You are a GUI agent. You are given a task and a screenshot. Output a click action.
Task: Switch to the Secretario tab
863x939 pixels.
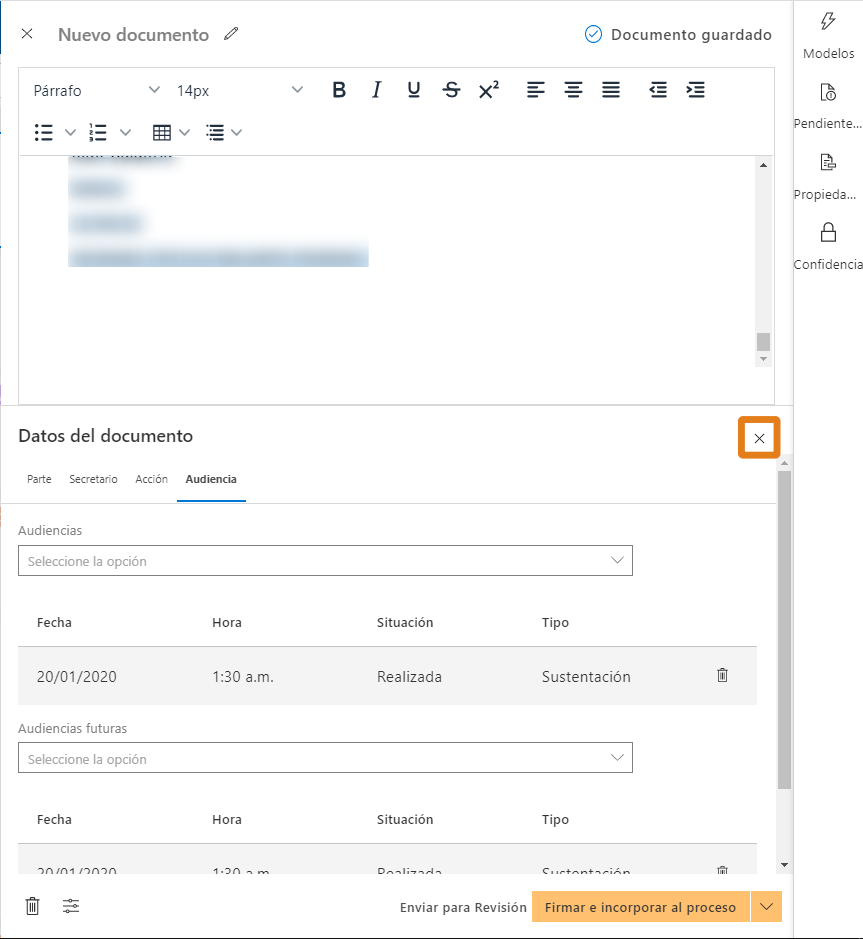(x=93, y=479)
